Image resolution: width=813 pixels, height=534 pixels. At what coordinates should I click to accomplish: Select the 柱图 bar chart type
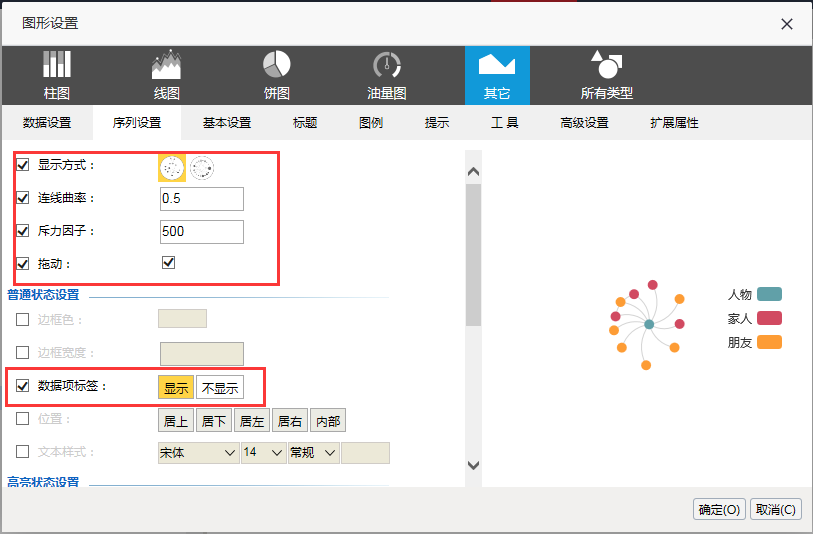[x=57, y=76]
